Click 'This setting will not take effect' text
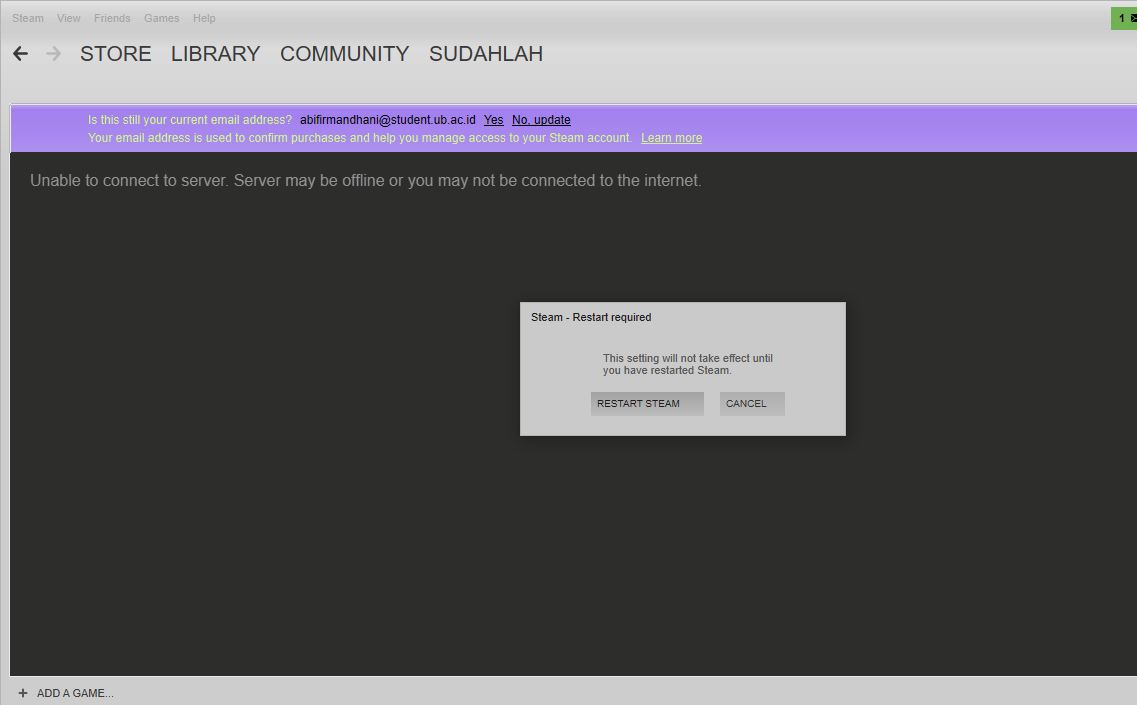This screenshot has width=1137, height=705. click(x=687, y=364)
